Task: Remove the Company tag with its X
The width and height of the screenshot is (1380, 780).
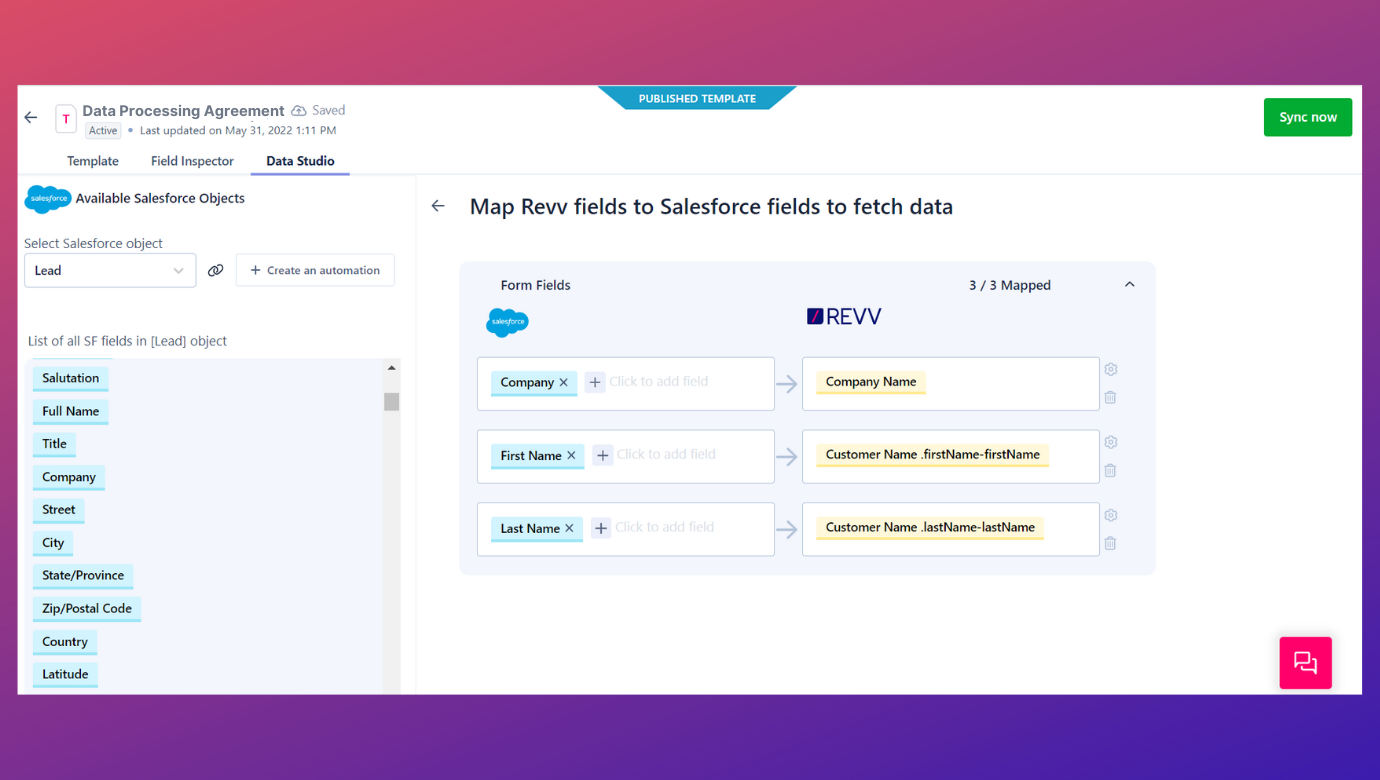Action: (x=564, y=382)
